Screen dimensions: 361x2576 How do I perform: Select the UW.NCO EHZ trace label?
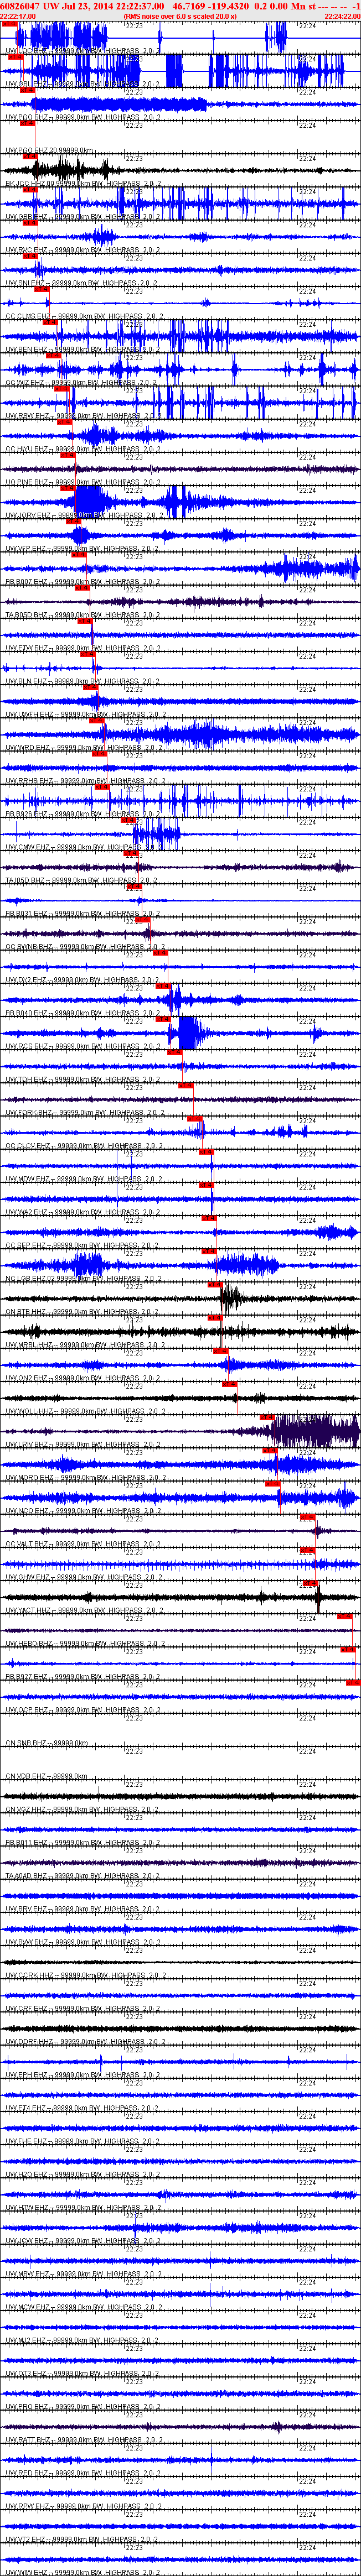click(x=82, y=1510)
